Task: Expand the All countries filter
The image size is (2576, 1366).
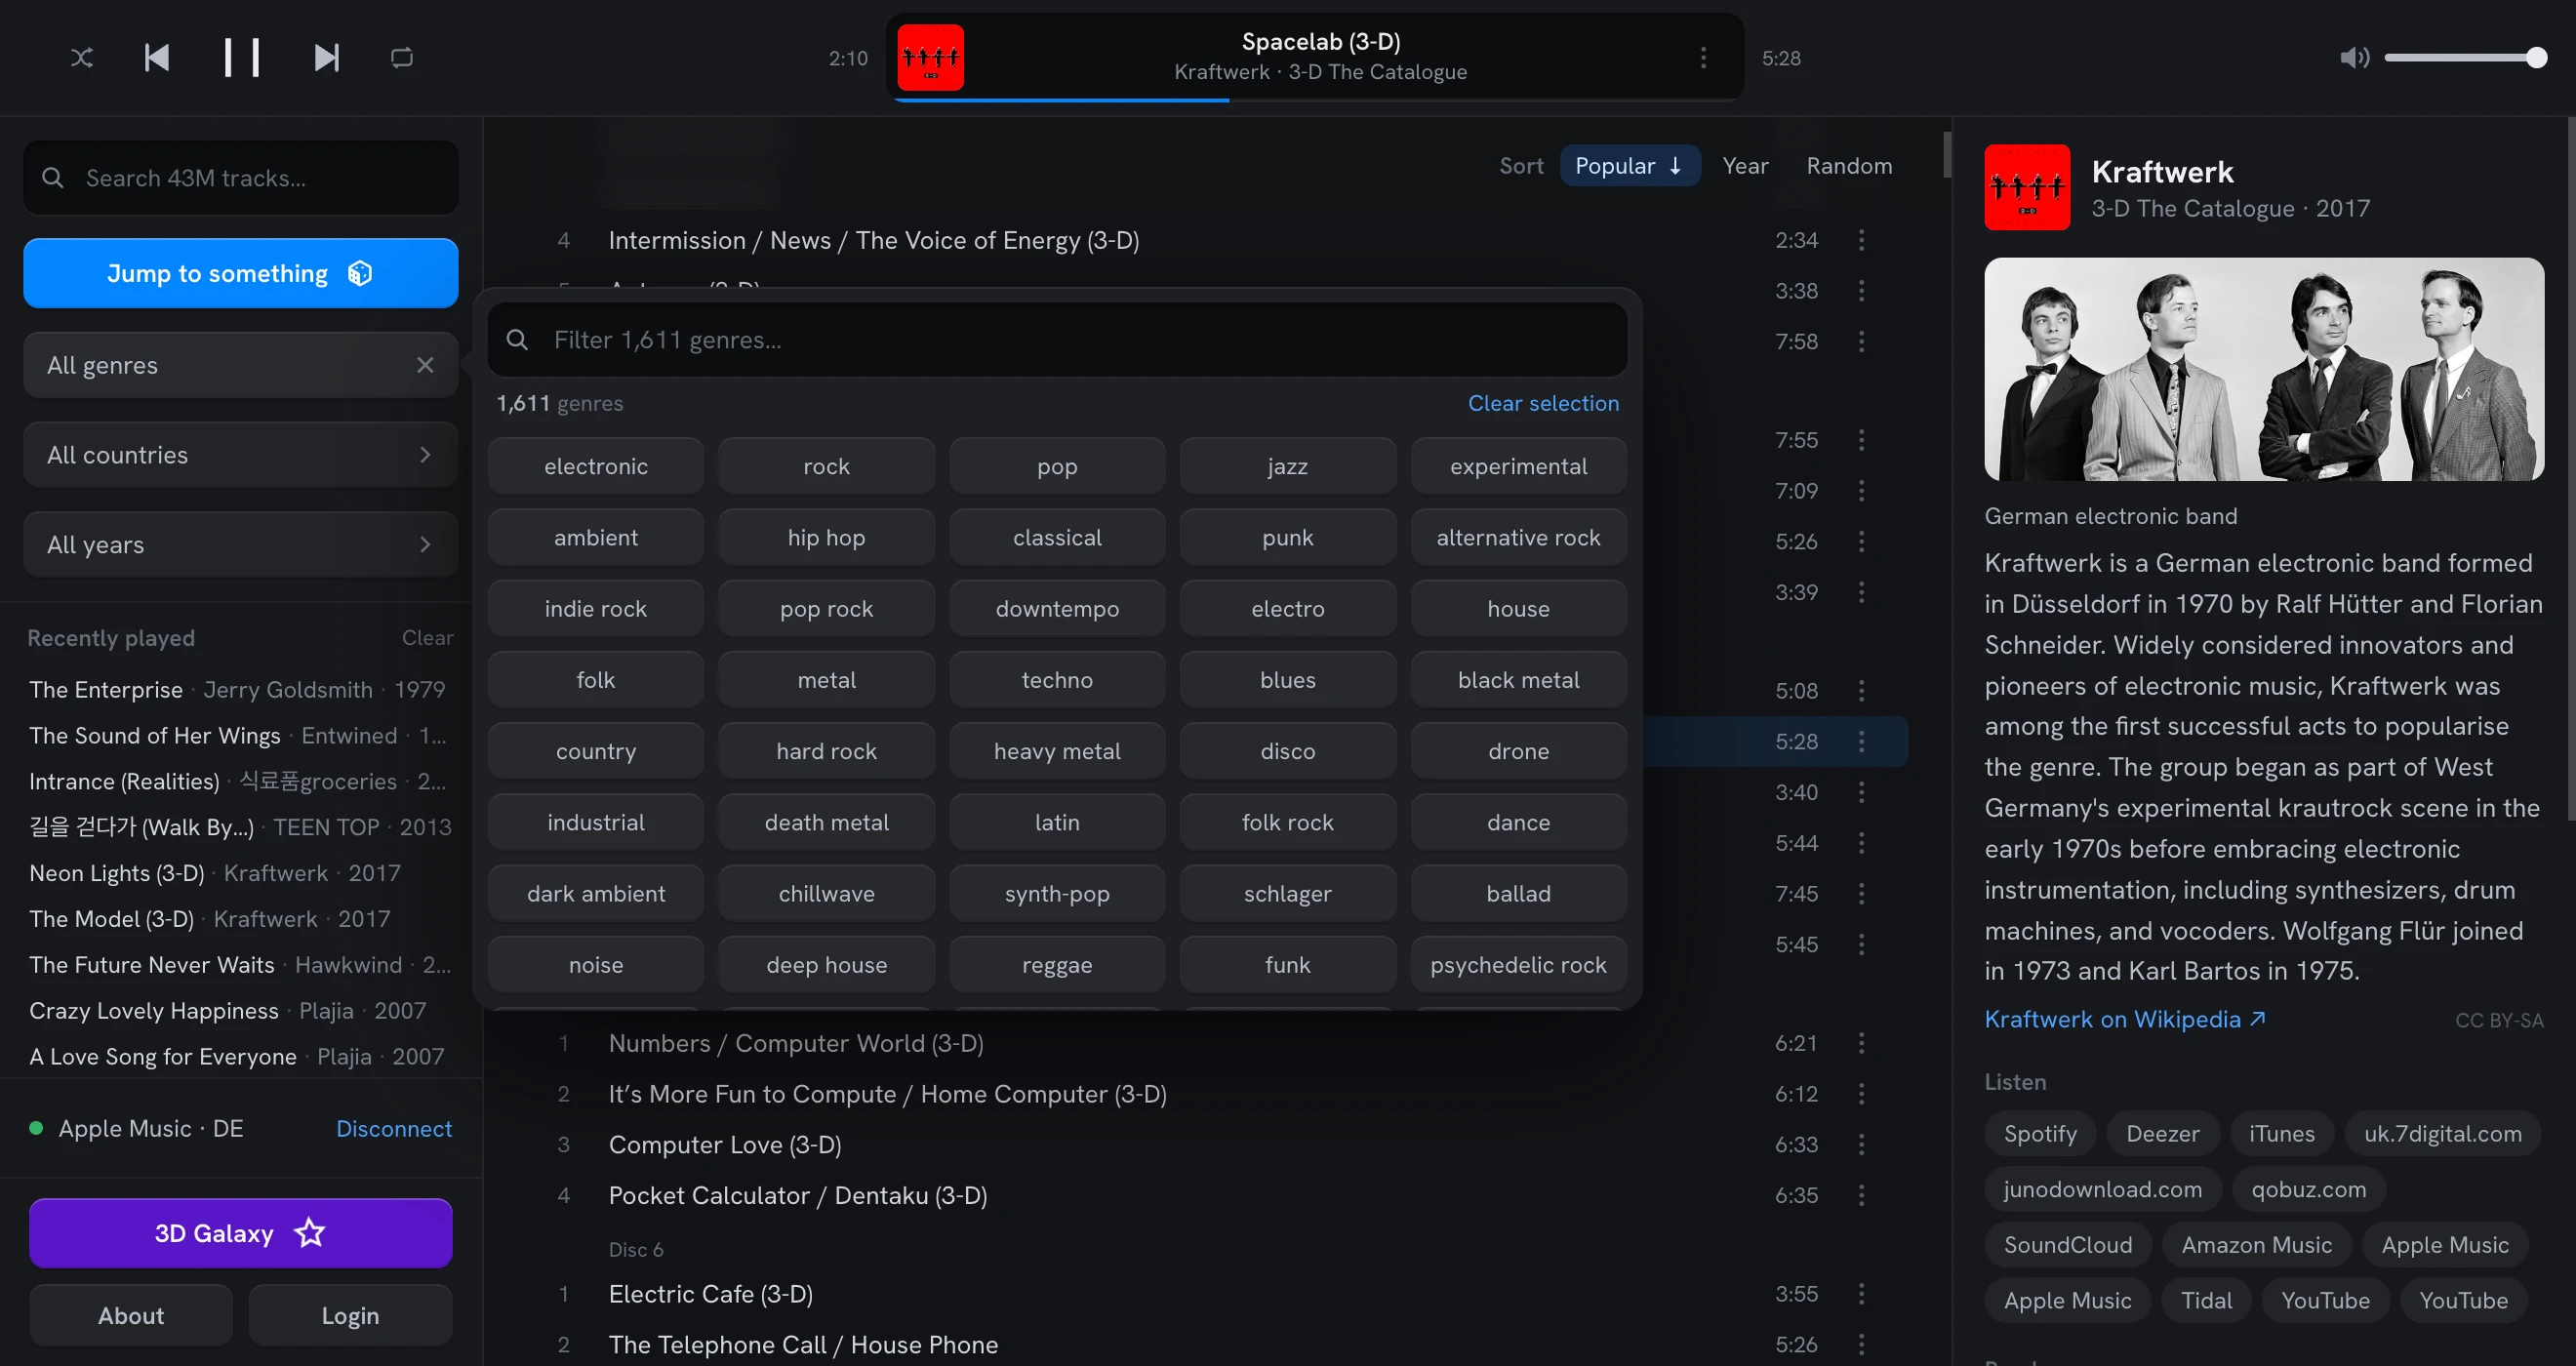Action: tap(241, 455)
